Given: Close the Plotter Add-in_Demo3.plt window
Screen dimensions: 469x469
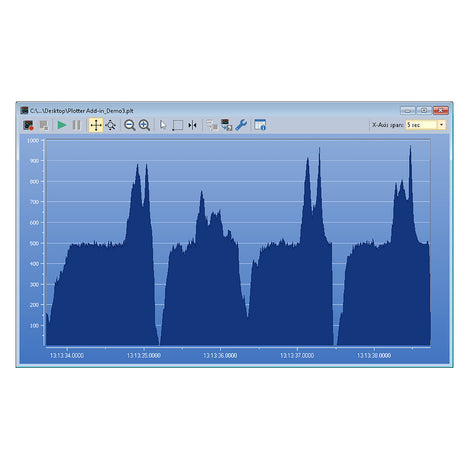Looking at the screenshot, I should pos(441,110).
